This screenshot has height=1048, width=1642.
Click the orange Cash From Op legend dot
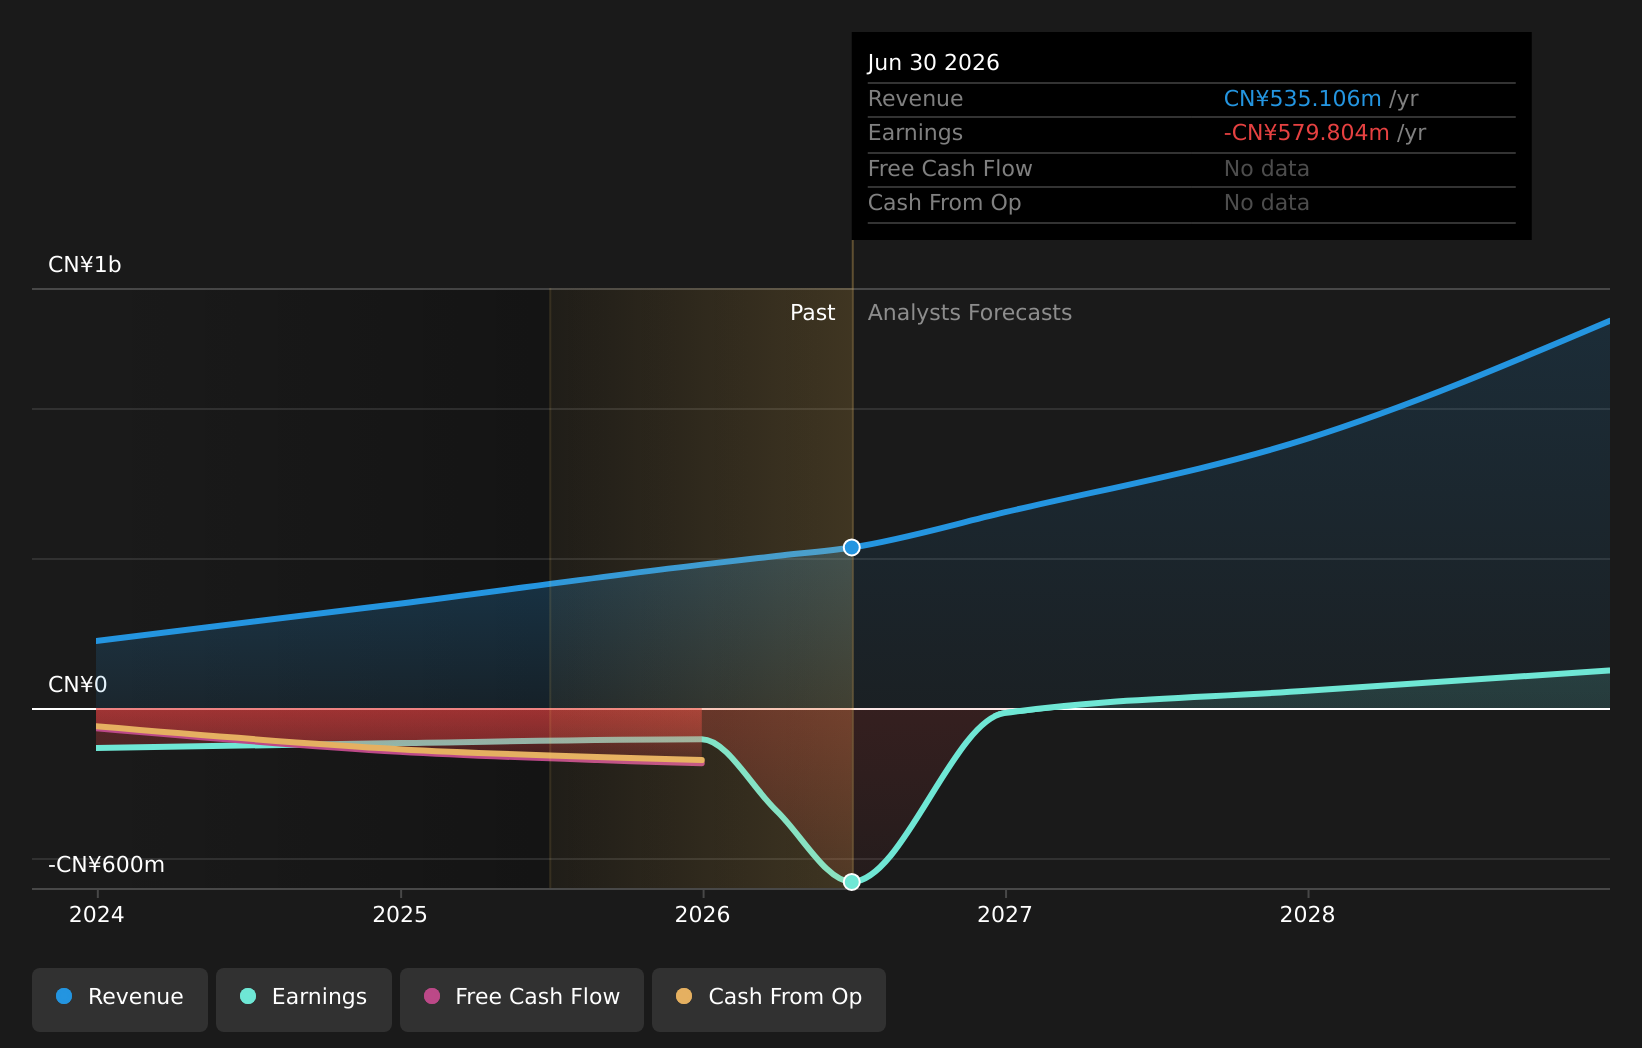tap(684, 996)
